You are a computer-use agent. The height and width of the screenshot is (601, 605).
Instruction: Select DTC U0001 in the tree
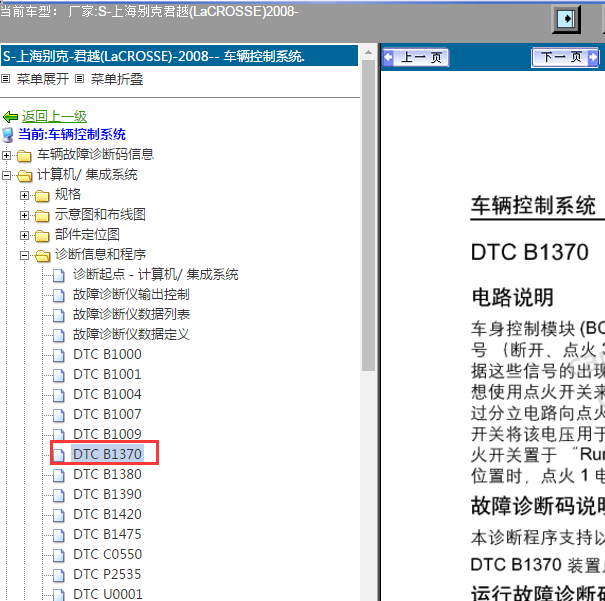107,594
